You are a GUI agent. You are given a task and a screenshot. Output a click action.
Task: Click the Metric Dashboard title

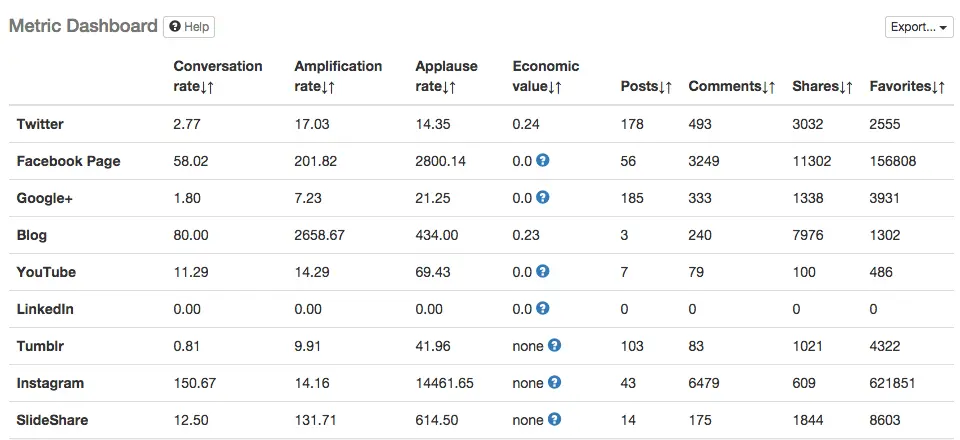click(x=83, y=26)
